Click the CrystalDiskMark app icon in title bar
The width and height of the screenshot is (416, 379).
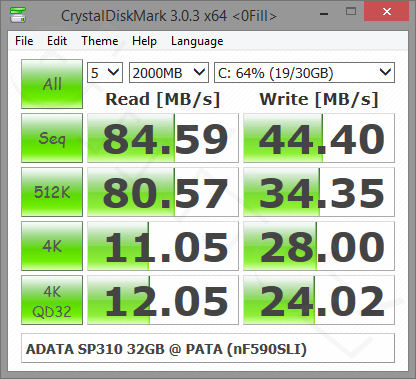tap(18, 15)
